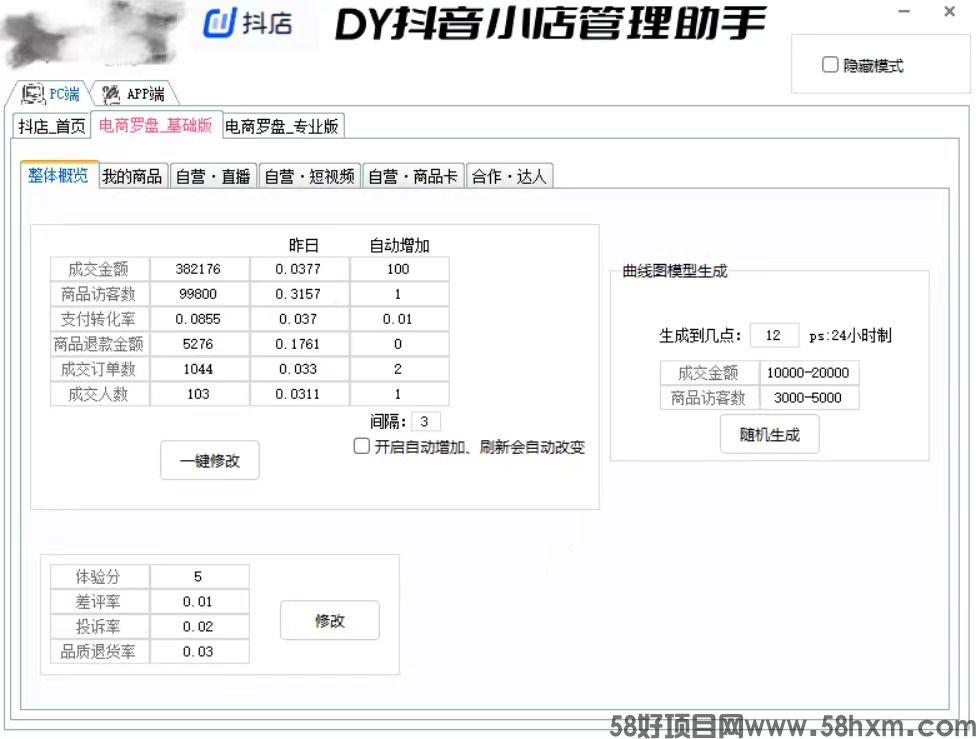Click the 成交人数 row label
Image resolution: width=976 pixels, height=739 pixels.
[x=100, y=393]
